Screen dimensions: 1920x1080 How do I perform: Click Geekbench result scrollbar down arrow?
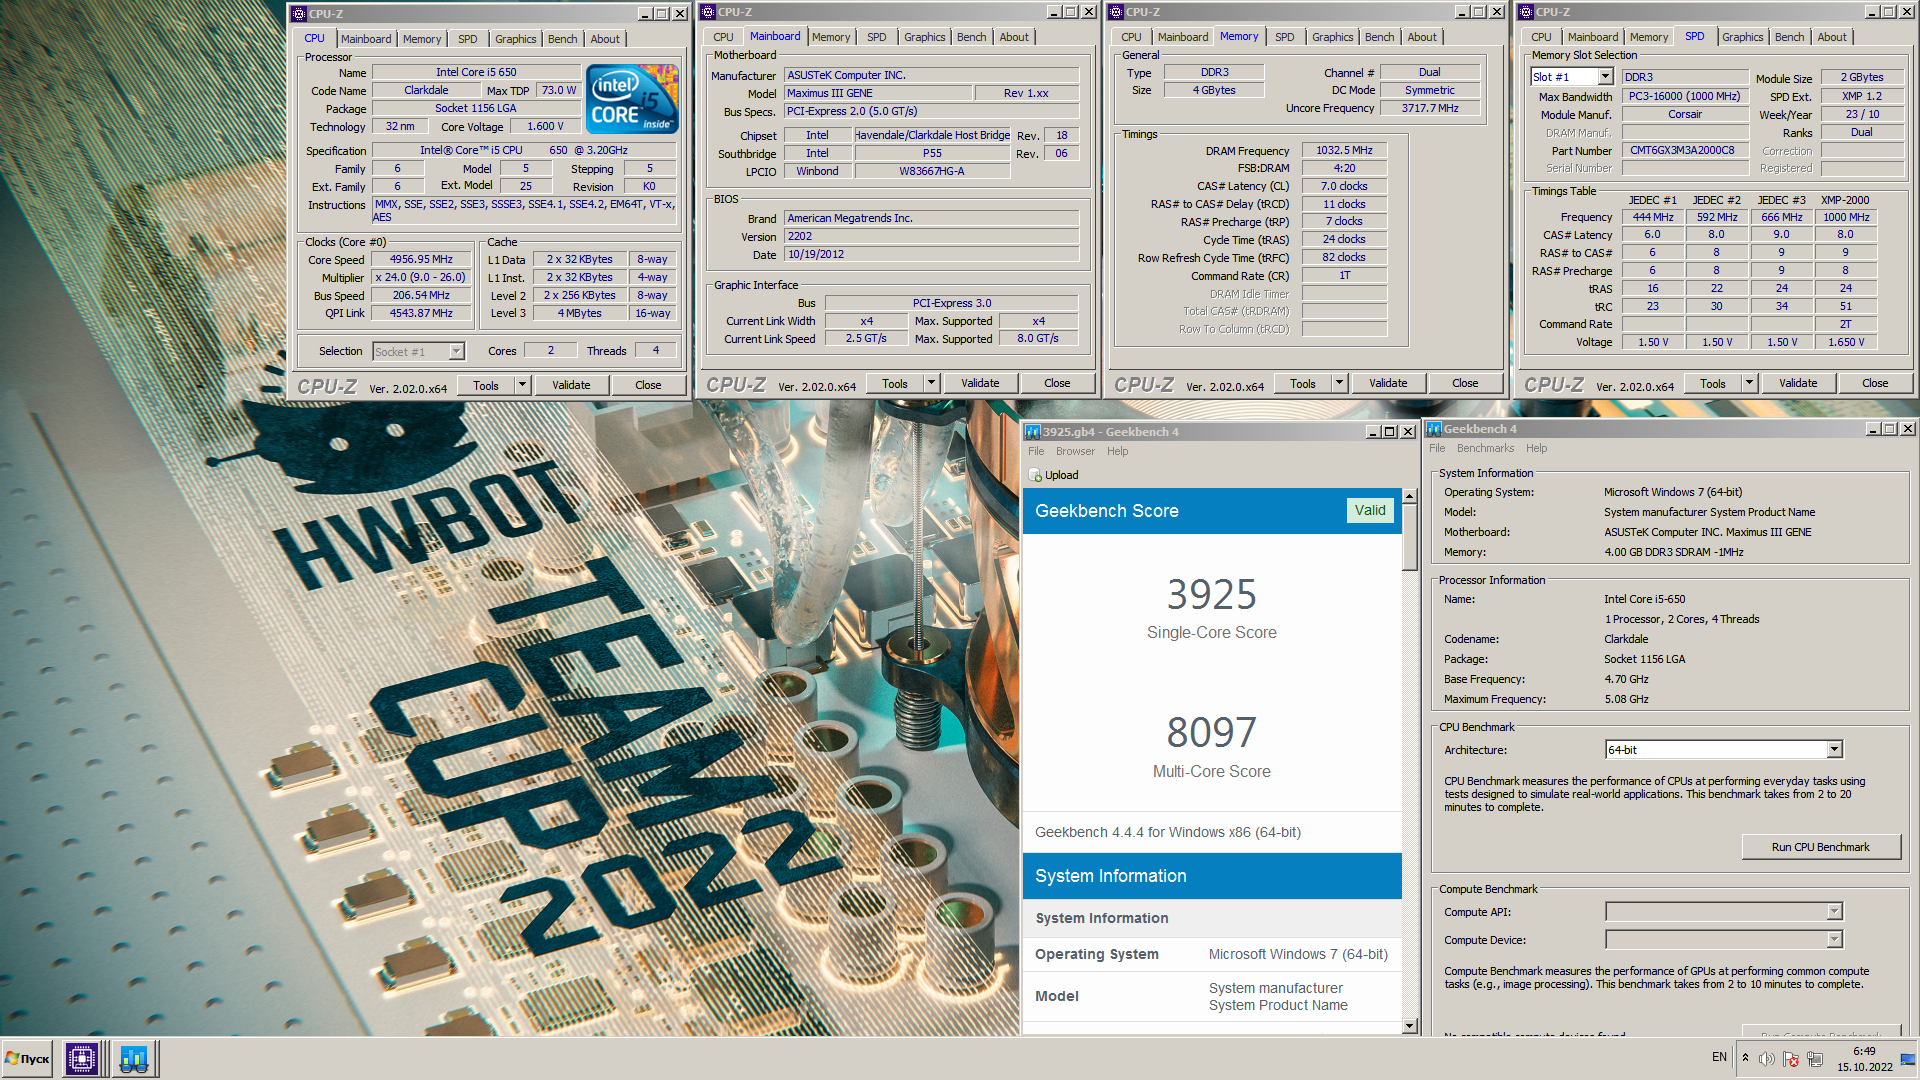[x=1410, y=1026]
